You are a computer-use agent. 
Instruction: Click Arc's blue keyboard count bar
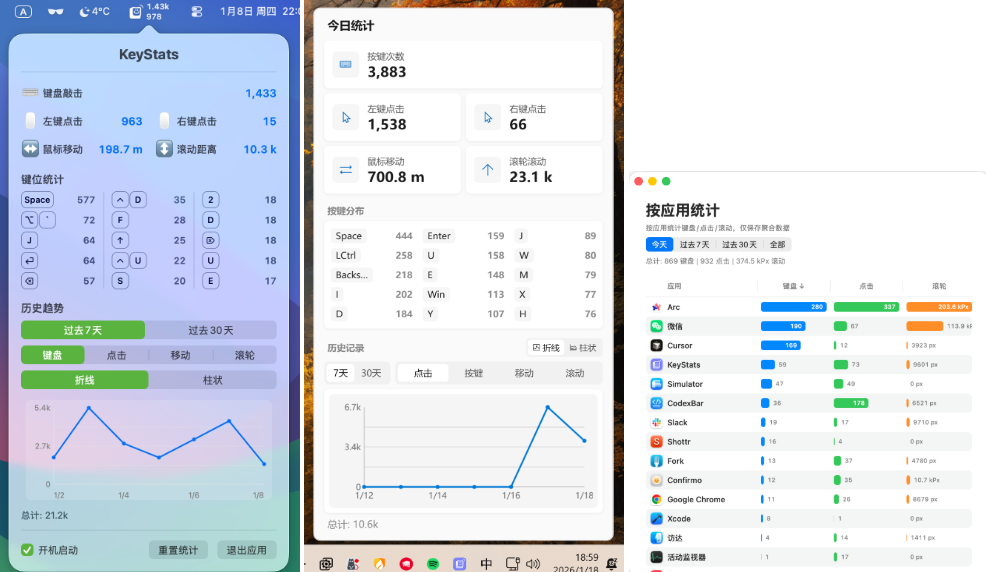[x=793, y=307]
